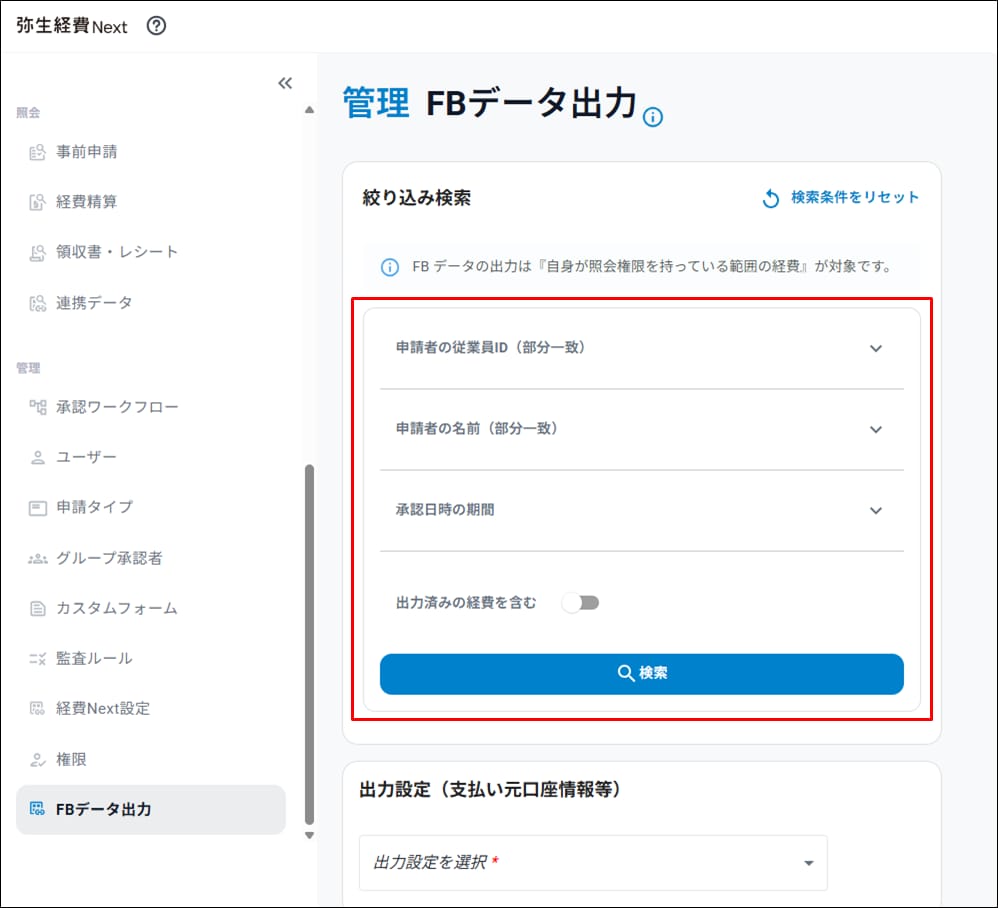This screenshot has width=998, height=908.
Task: Select カスタムフォーム in the sidebar
Action: (116, 608)
